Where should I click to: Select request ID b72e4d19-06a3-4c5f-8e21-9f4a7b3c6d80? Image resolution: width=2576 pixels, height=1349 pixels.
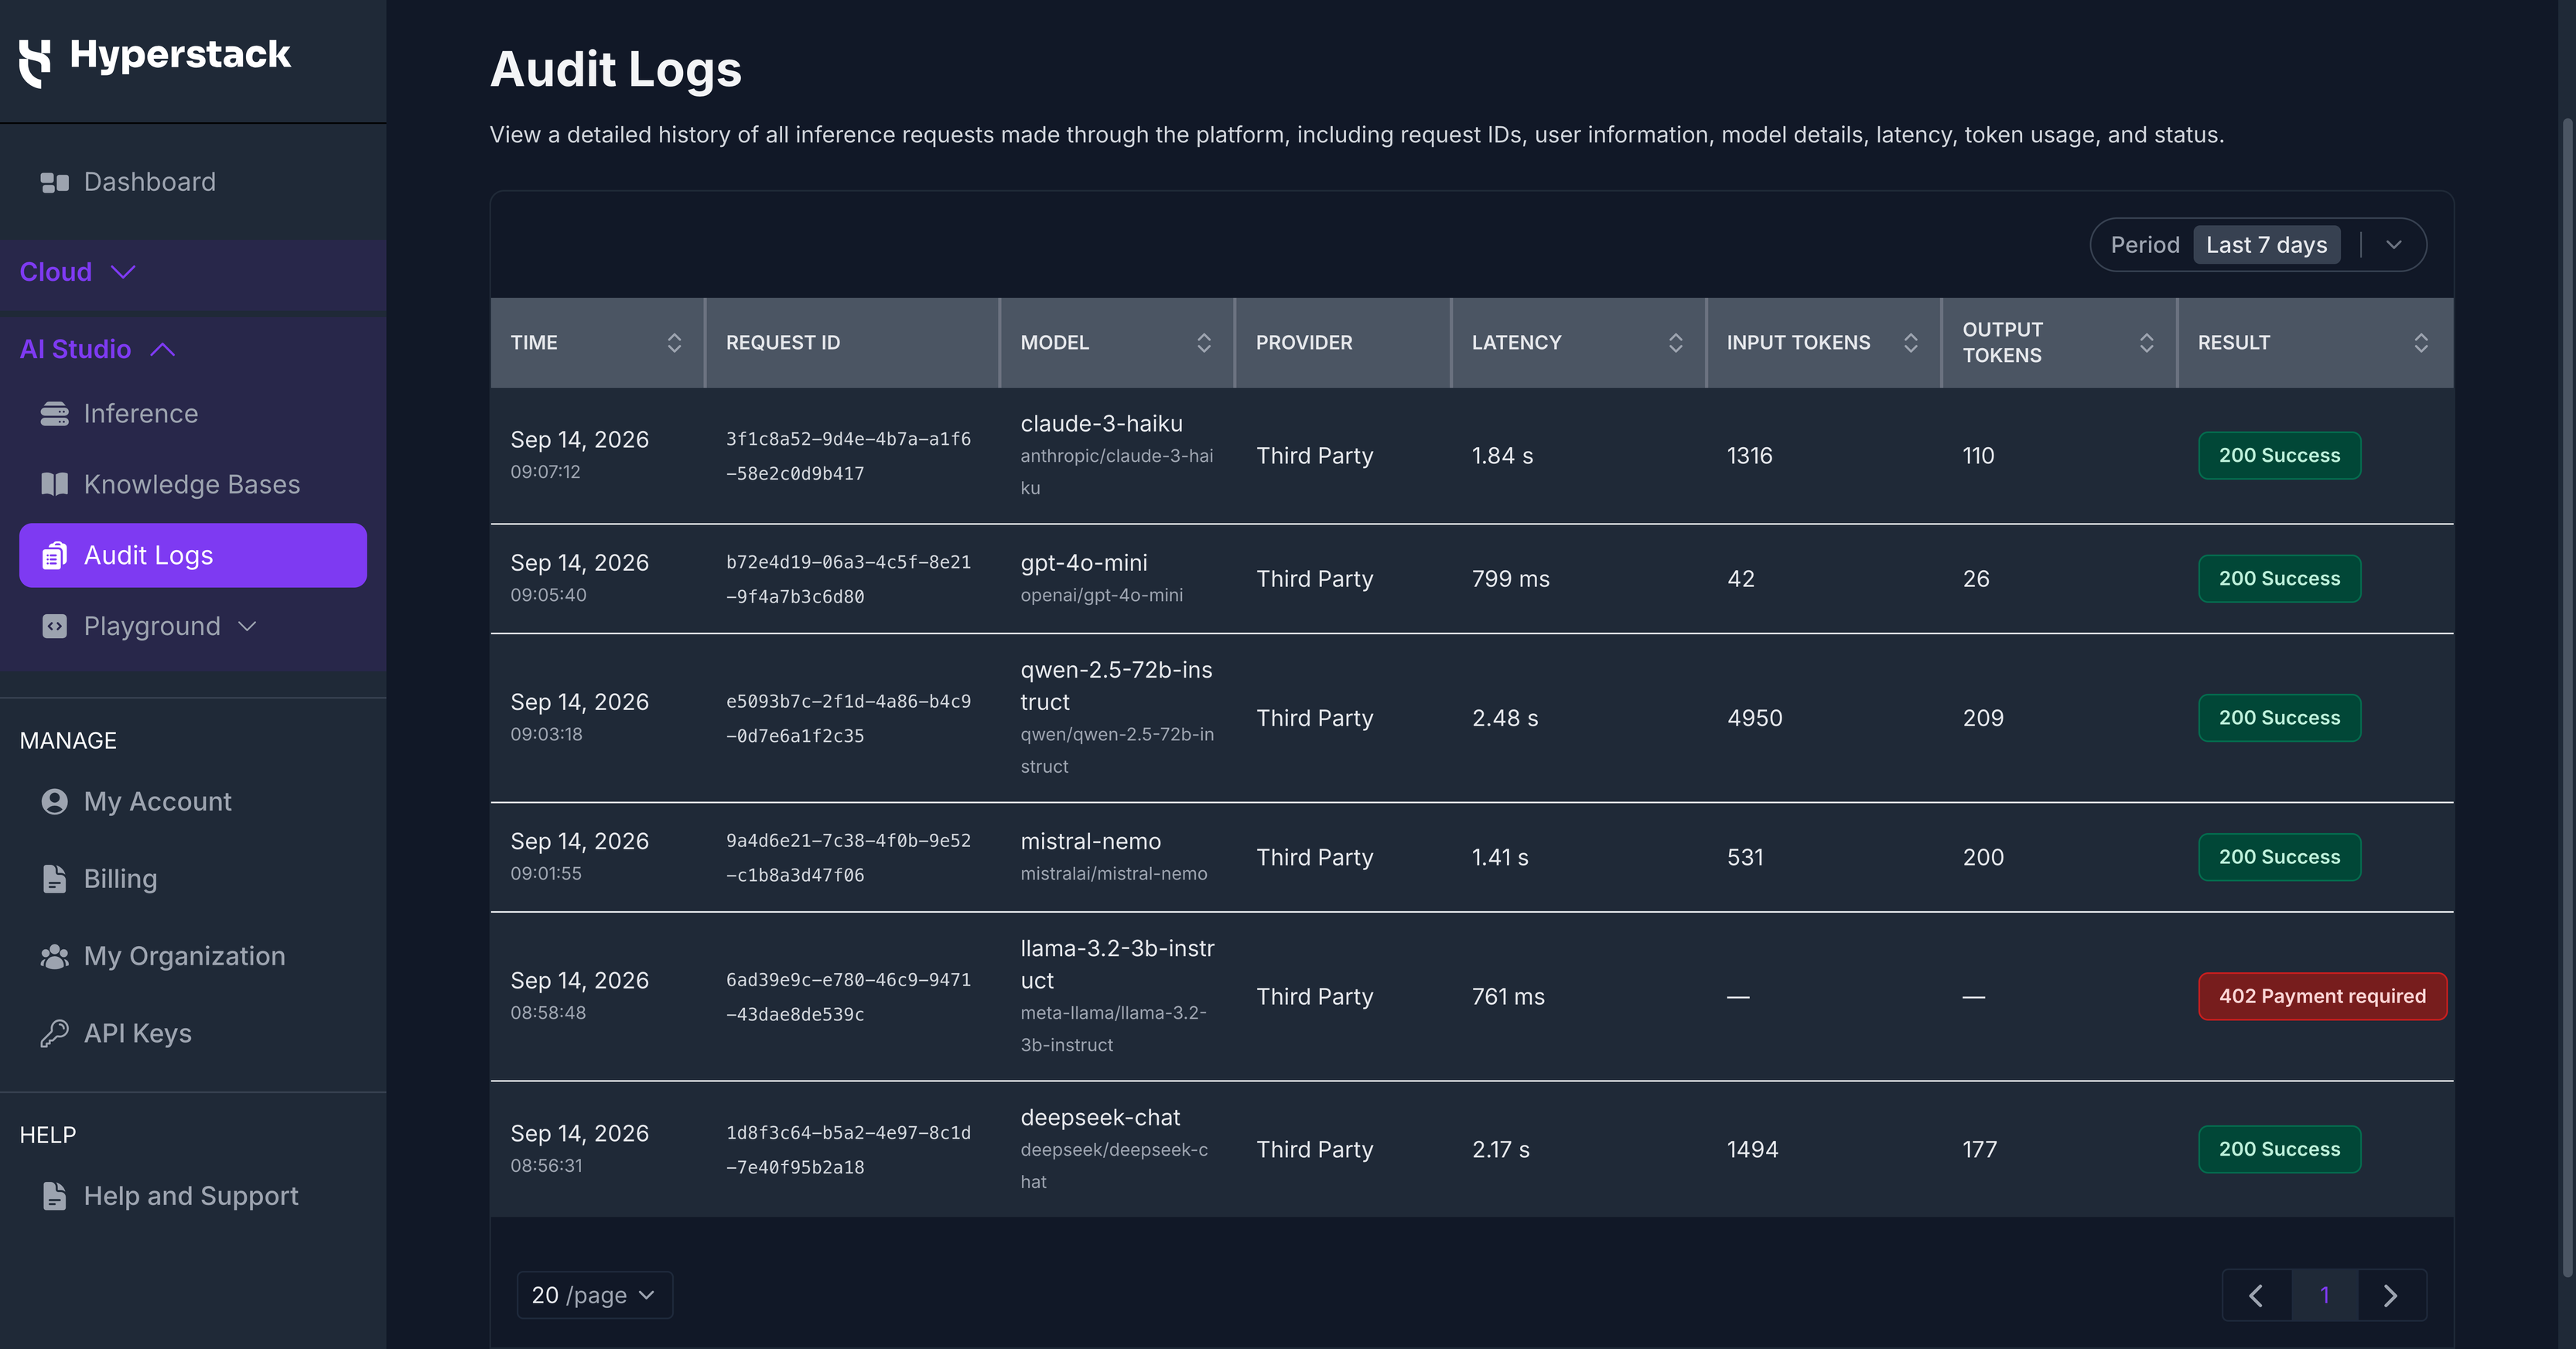click(x=848, y=579)
